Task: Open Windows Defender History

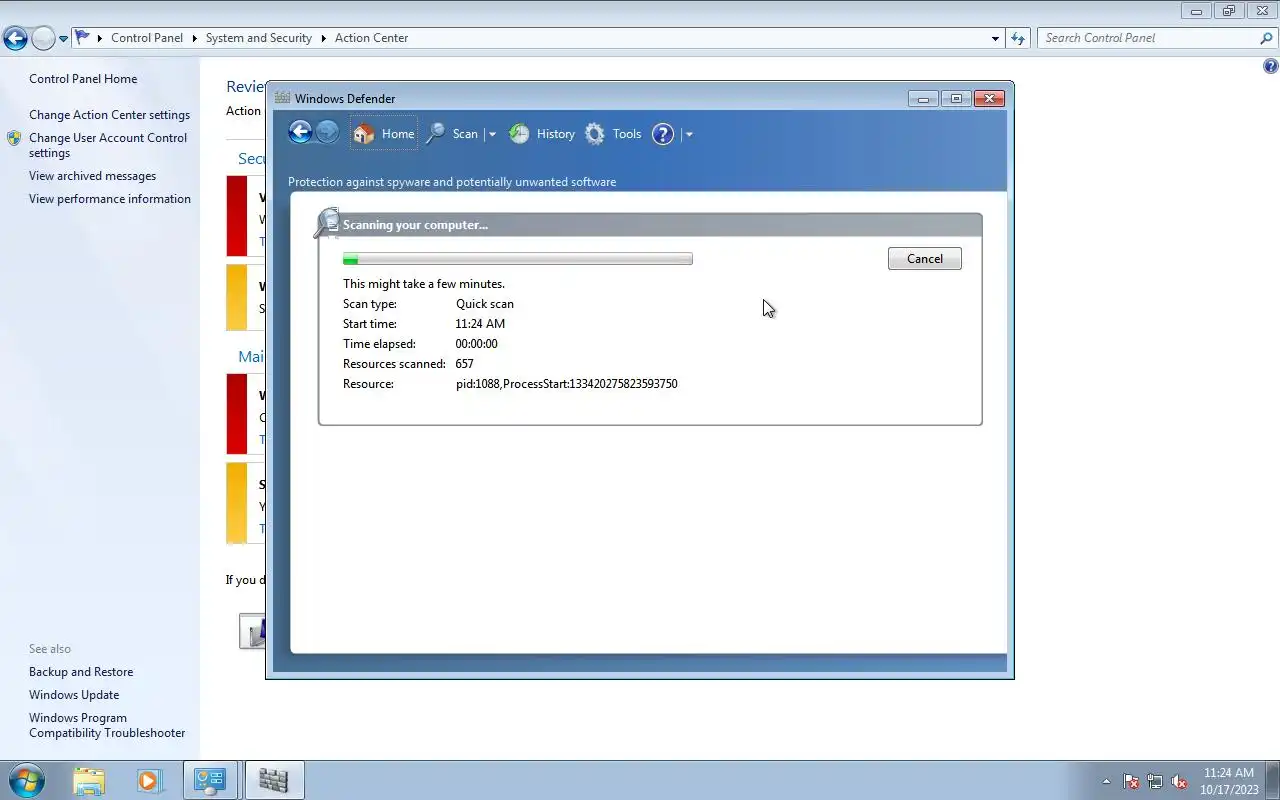Action: click(x=542, y=134)
